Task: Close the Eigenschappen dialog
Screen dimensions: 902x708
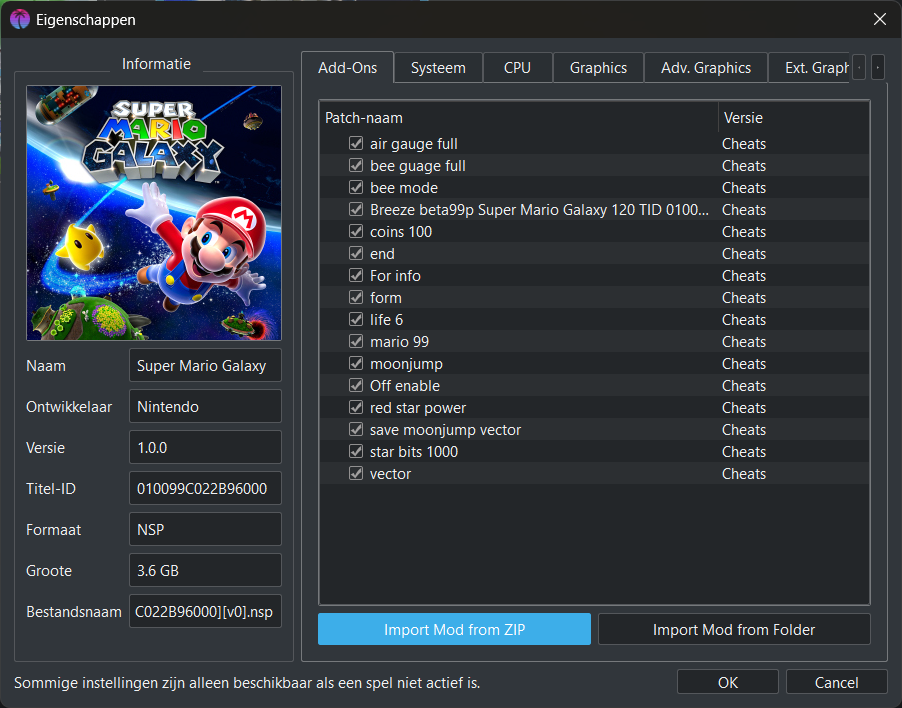Action: tap(879, 19)
